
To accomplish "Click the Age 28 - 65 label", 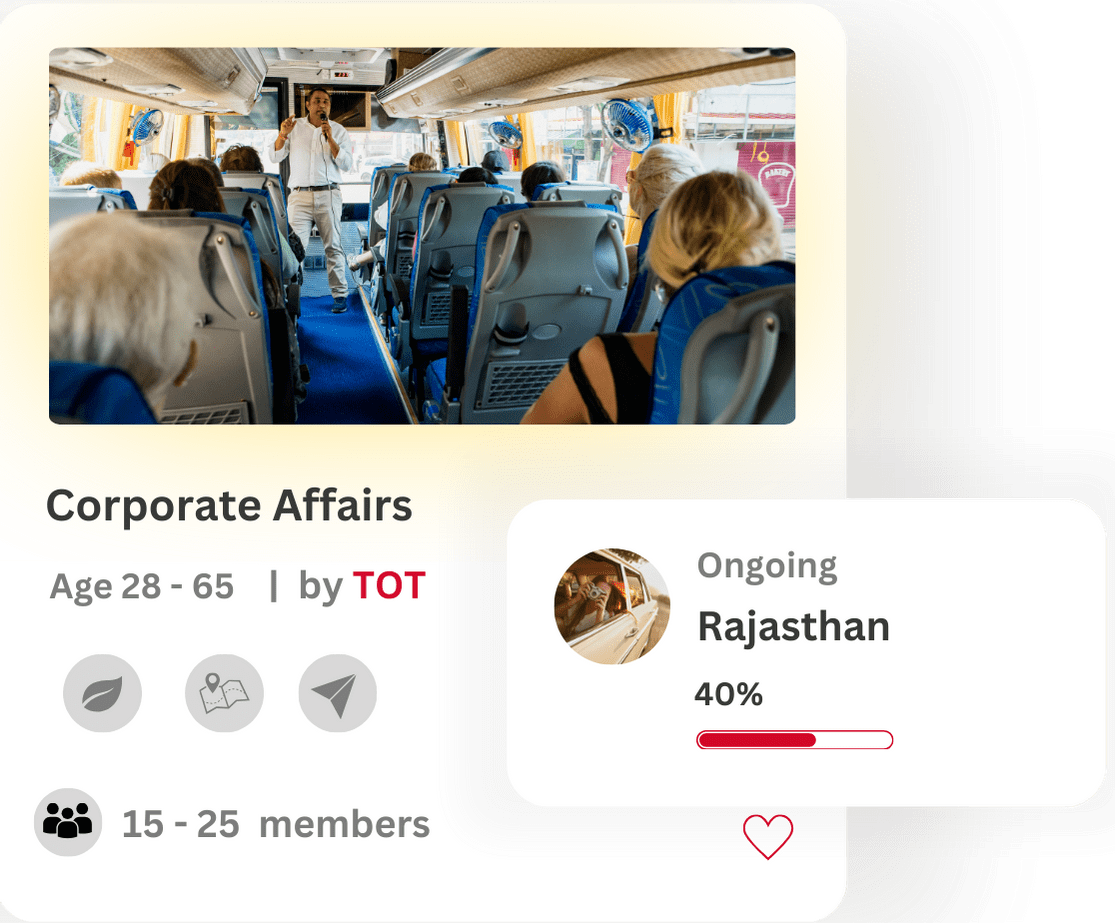I will click(x=142, y=587).
